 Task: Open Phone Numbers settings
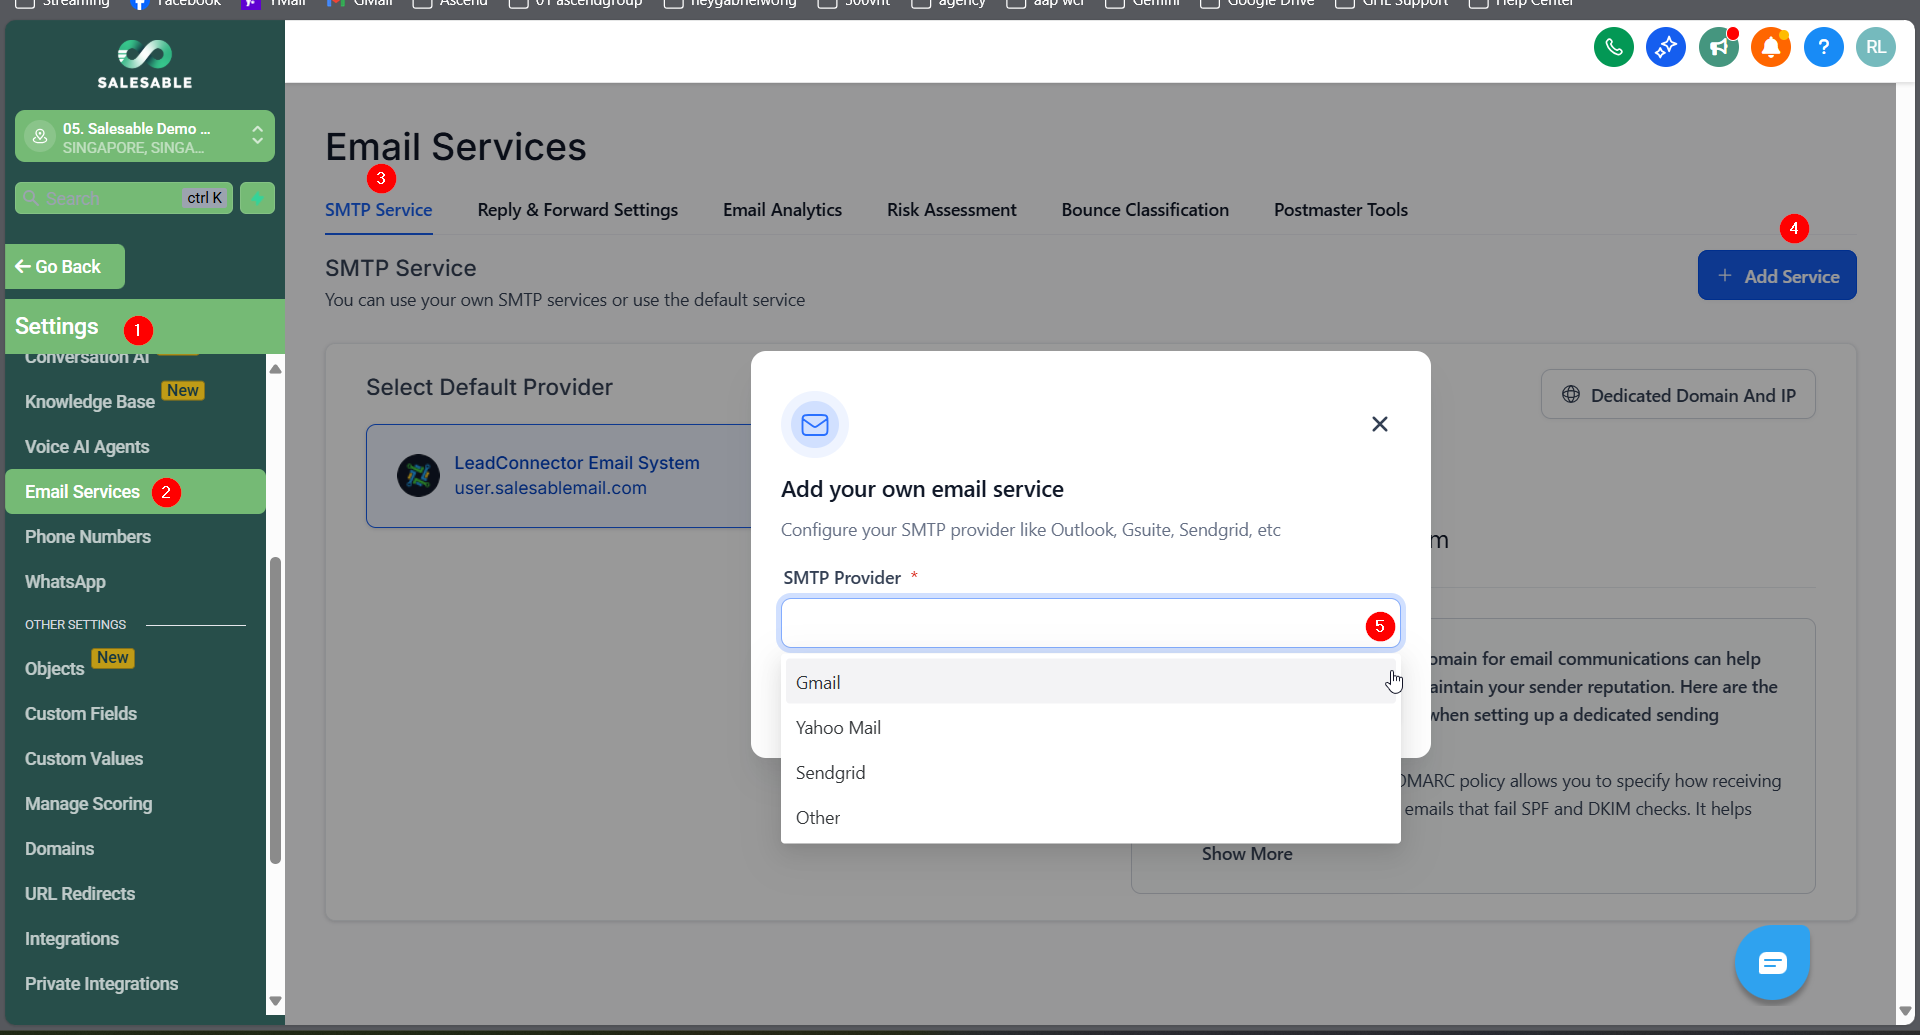click(x=88, y=537)
